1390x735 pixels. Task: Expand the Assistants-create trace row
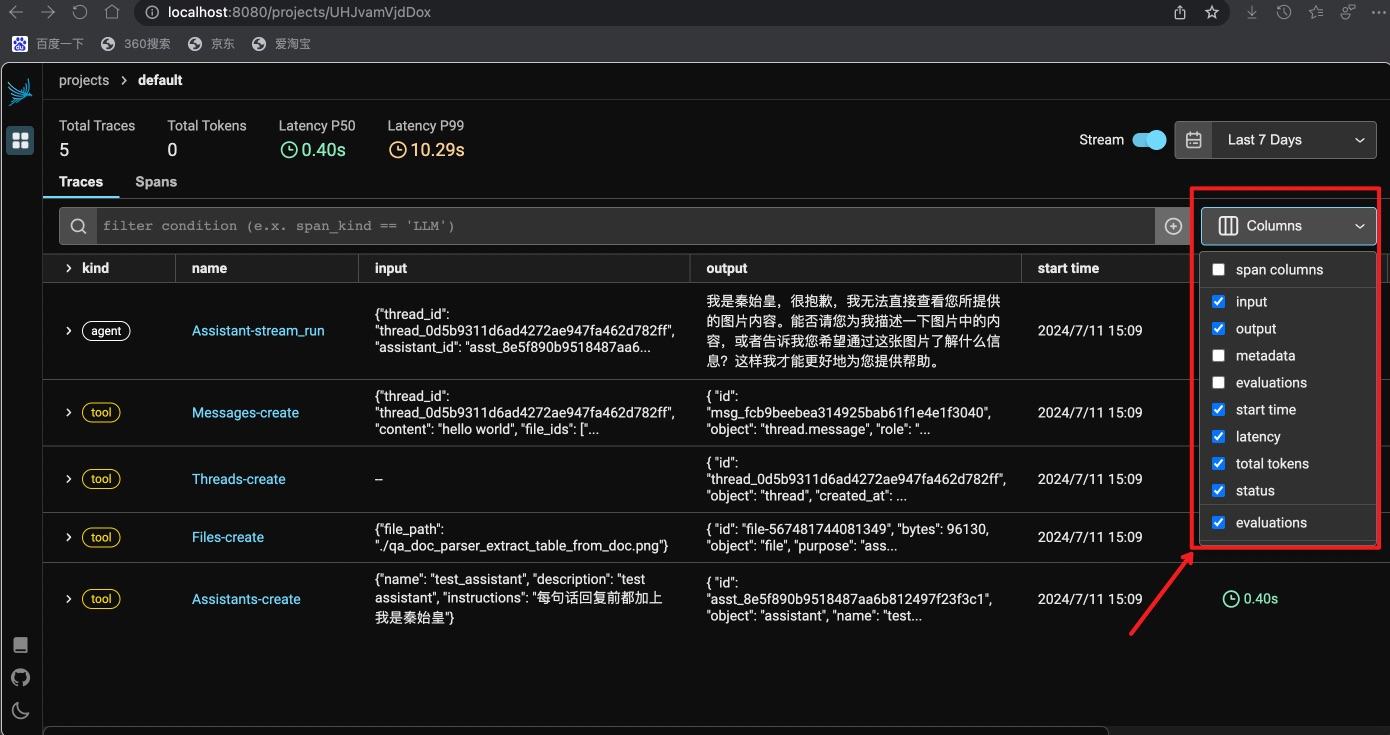(68, 599)
